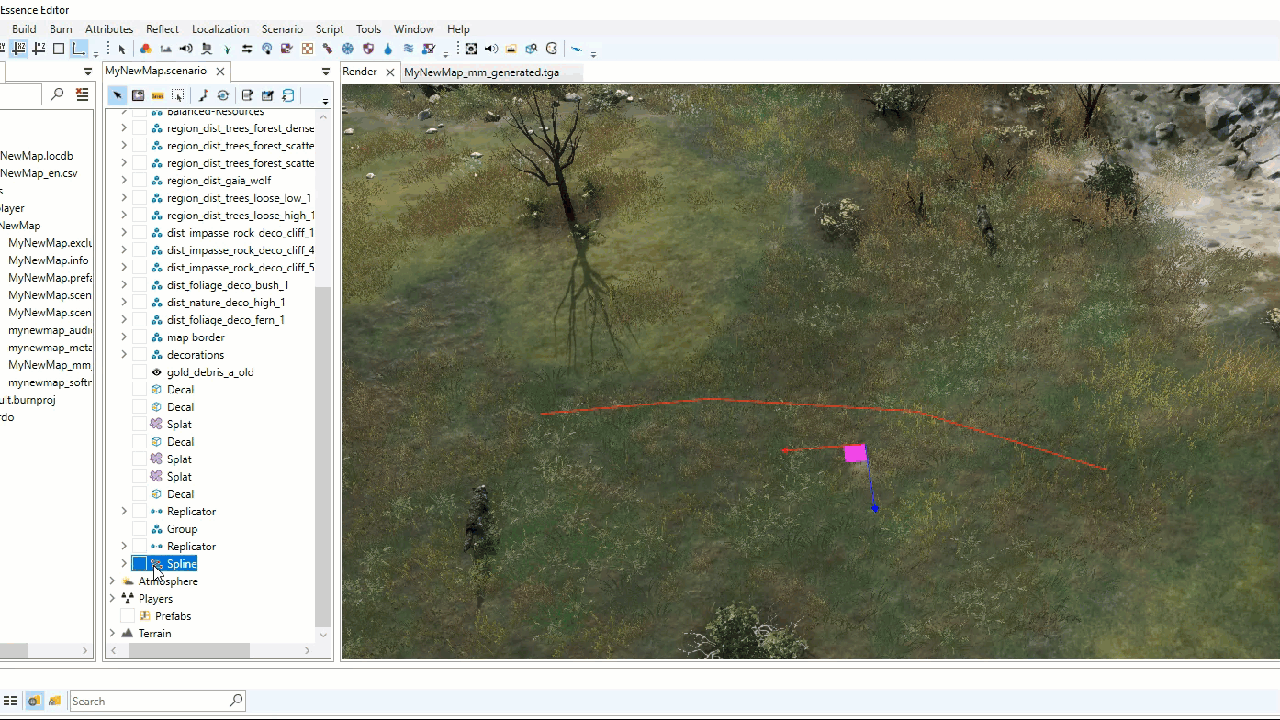This screenshot has height=720, width=1280.
Task: Click the magnifier search icon in left panel
Action: 57,94
